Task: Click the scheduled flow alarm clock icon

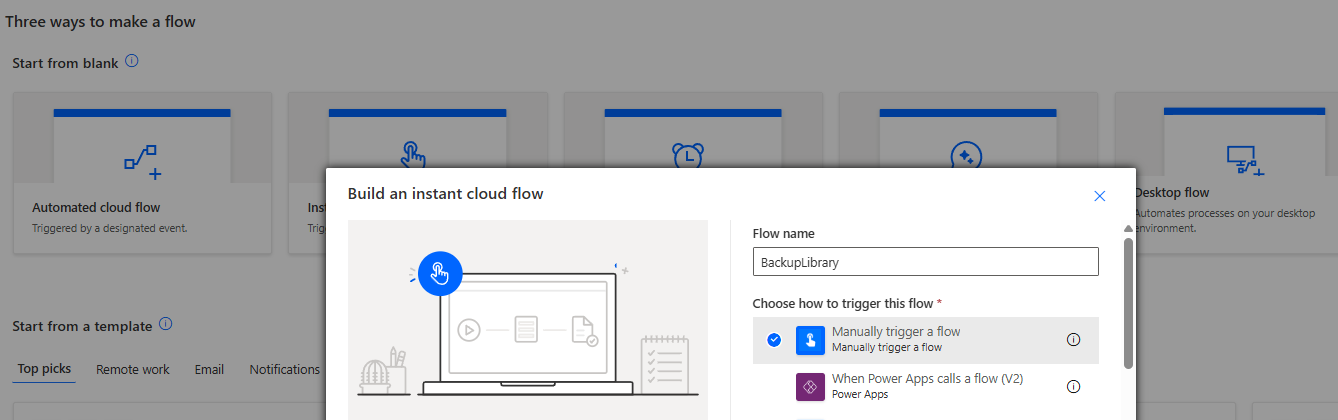Action: click(688, 155)
